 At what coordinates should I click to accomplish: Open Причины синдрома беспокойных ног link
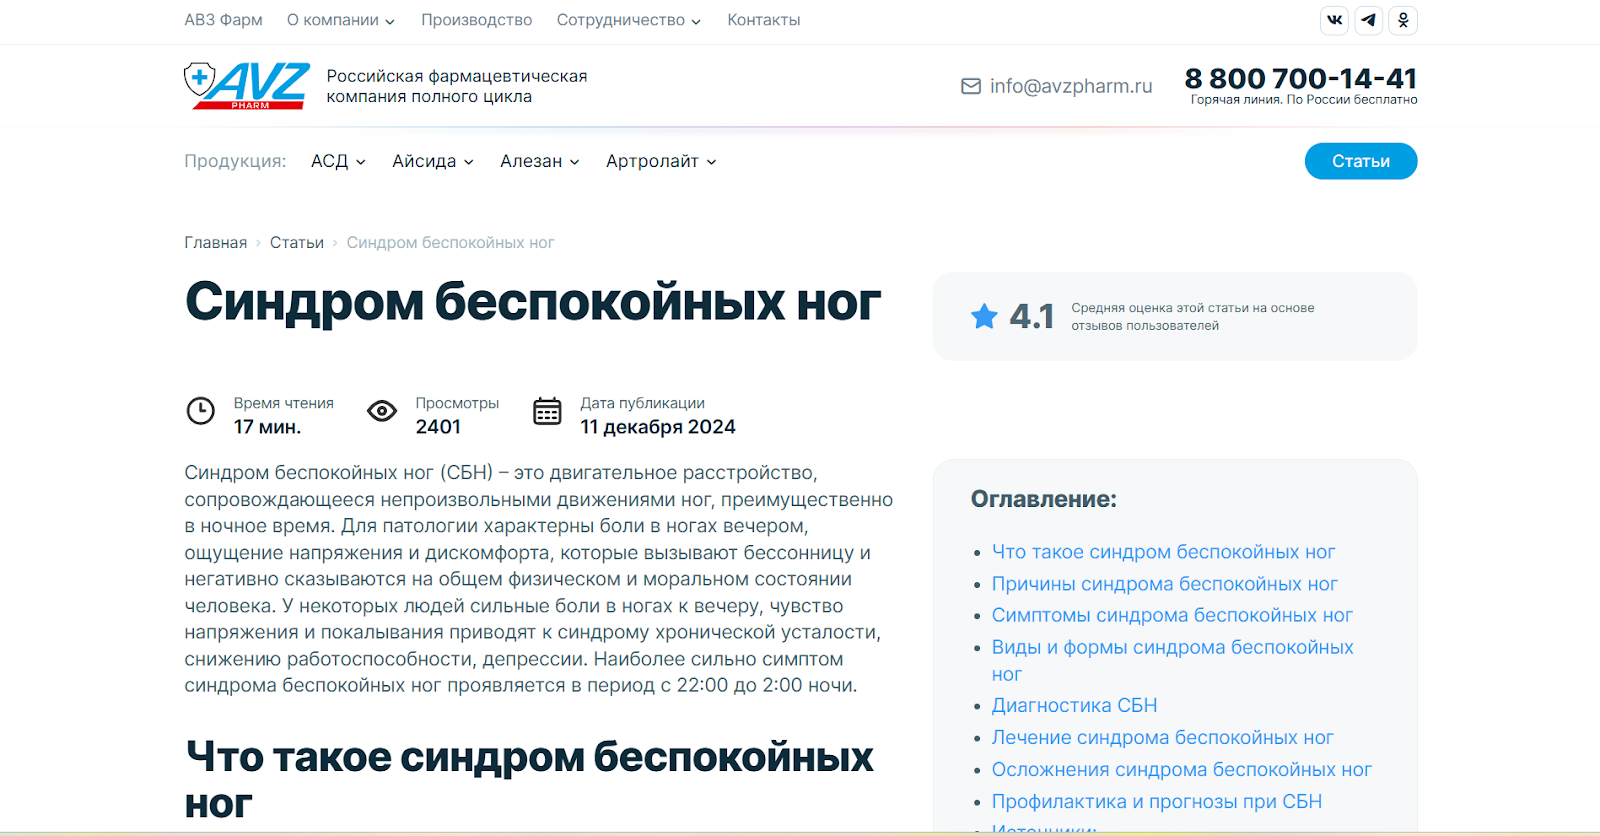[1164, 584]
